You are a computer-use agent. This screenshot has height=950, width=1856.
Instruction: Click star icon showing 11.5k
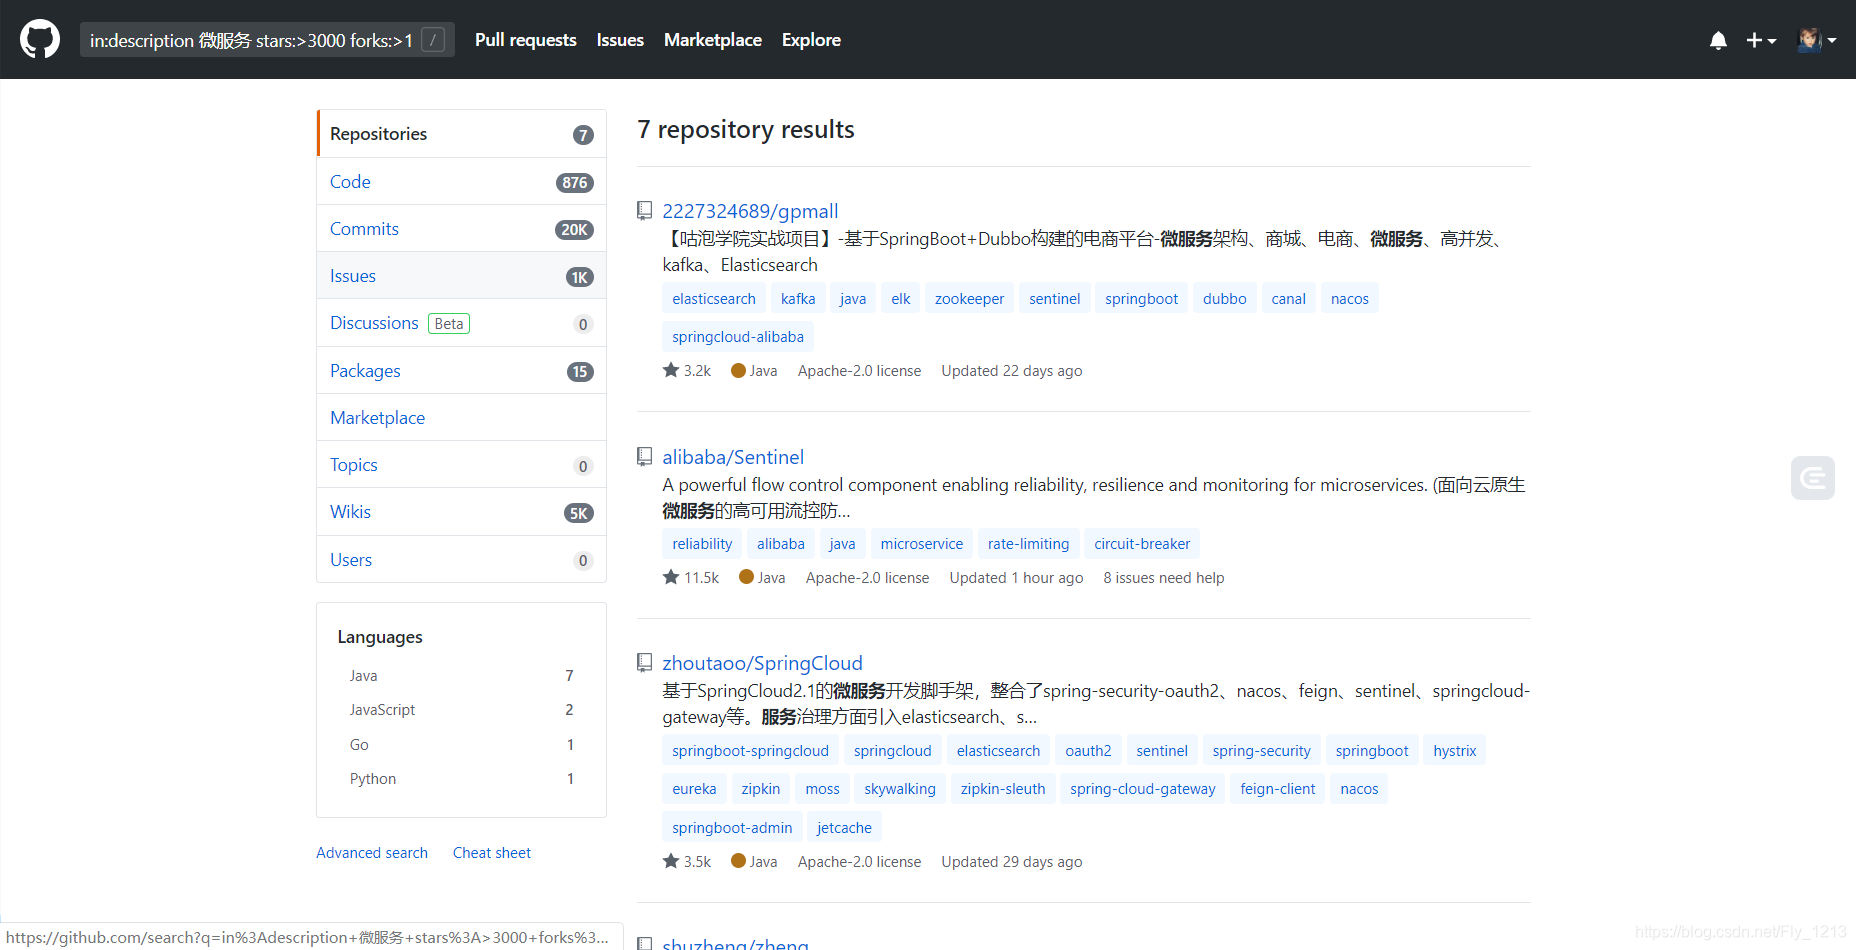click(671, 577)
